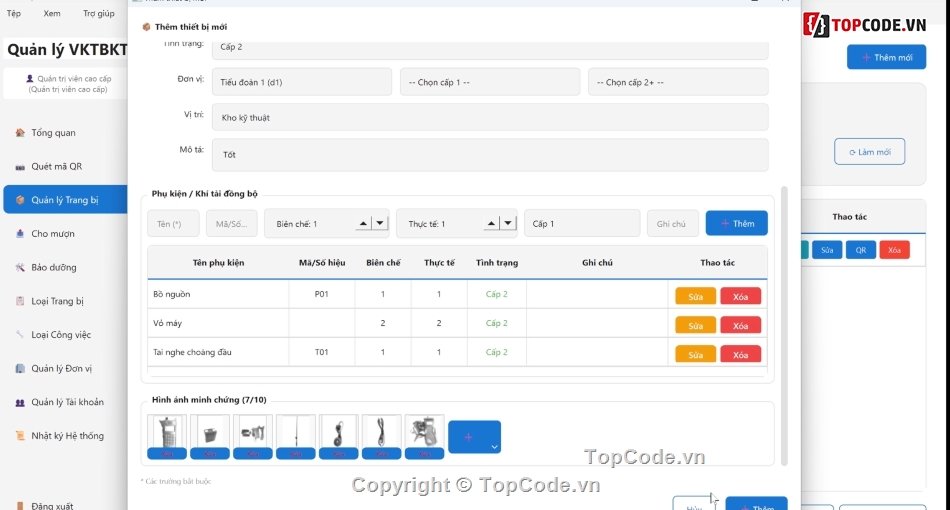Image resolution: width=950 pixels, height=510 pixels.
Task: Click Sửa for the Bộ nguồn accessory
Action: (x=695, y=296)
